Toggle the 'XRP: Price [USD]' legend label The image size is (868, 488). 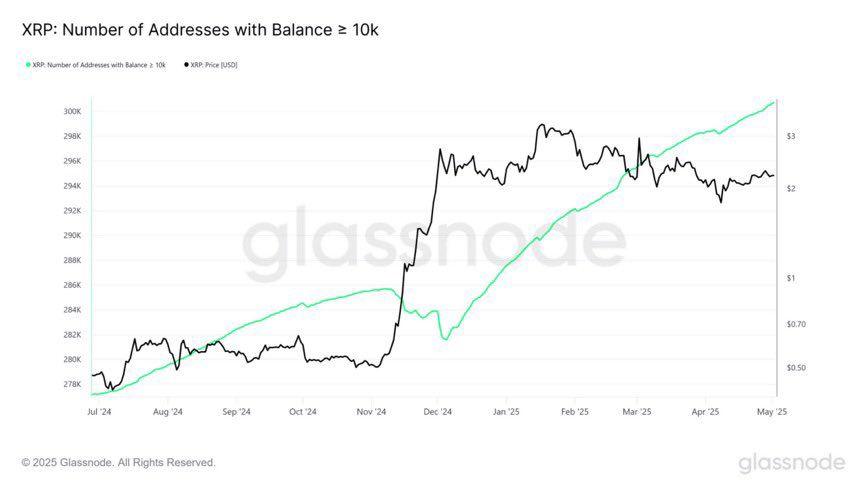[214, 65]
